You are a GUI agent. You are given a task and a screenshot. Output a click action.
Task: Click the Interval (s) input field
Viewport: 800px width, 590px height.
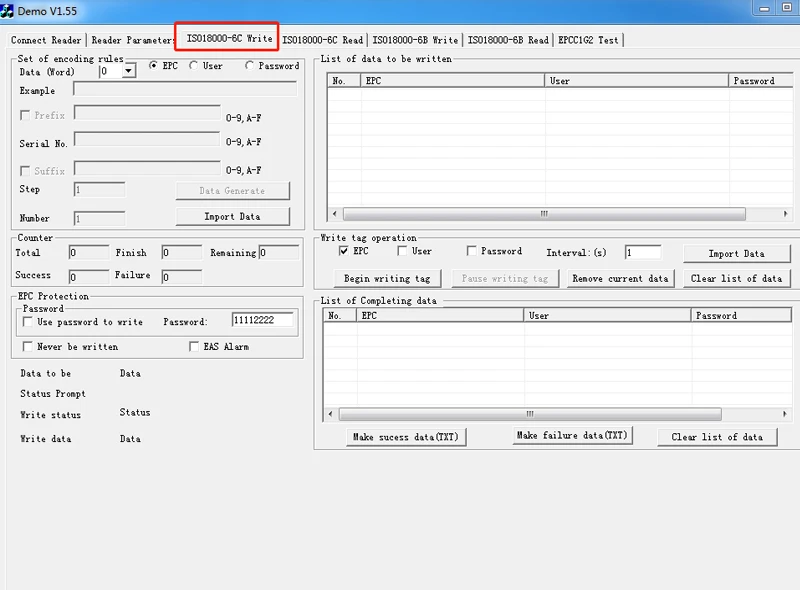[x=643, y=252]
